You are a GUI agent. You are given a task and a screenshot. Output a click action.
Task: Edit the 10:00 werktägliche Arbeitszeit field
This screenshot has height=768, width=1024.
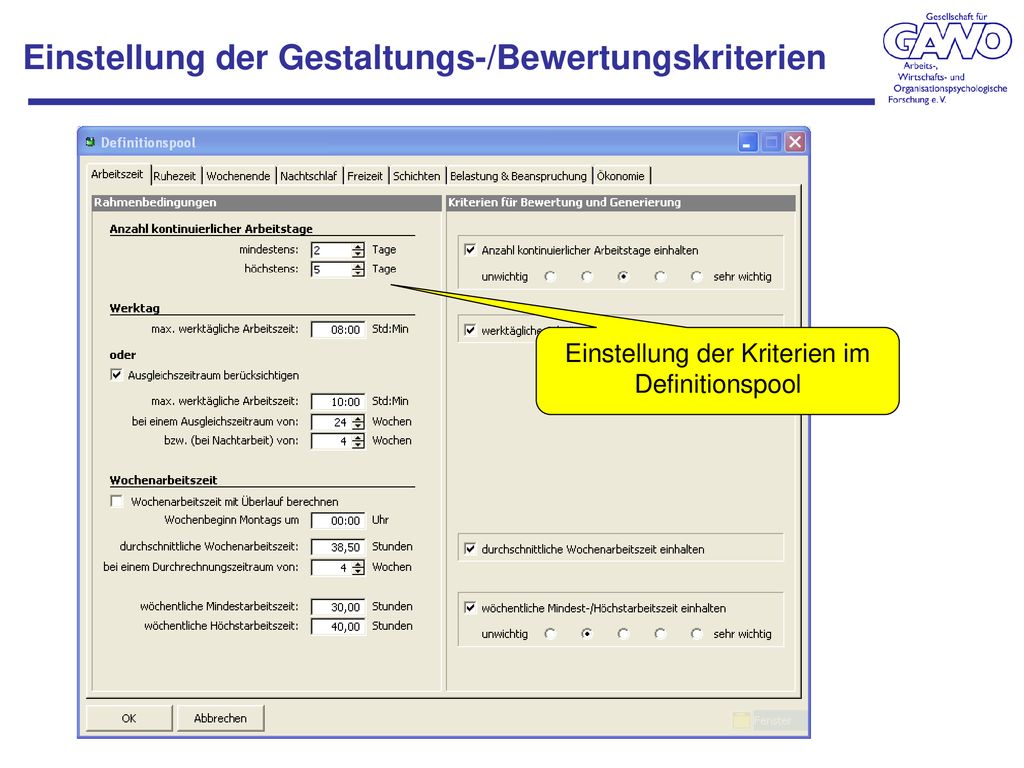pyautogui.click(x=338, y=402)
